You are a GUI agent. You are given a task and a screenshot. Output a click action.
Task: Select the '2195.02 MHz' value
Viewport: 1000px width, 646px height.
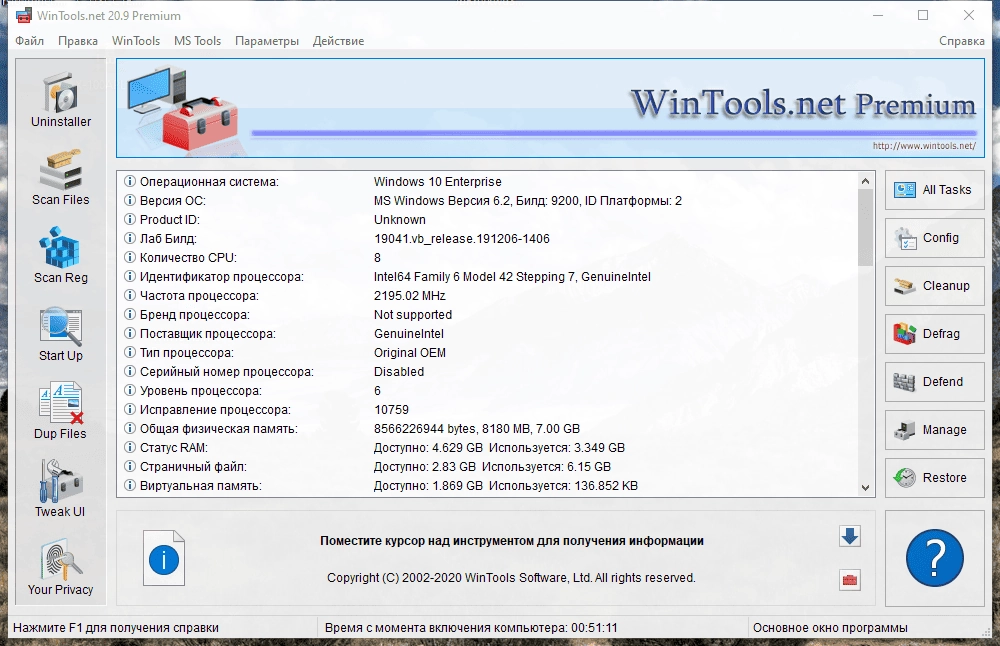(x=409, y=296)
